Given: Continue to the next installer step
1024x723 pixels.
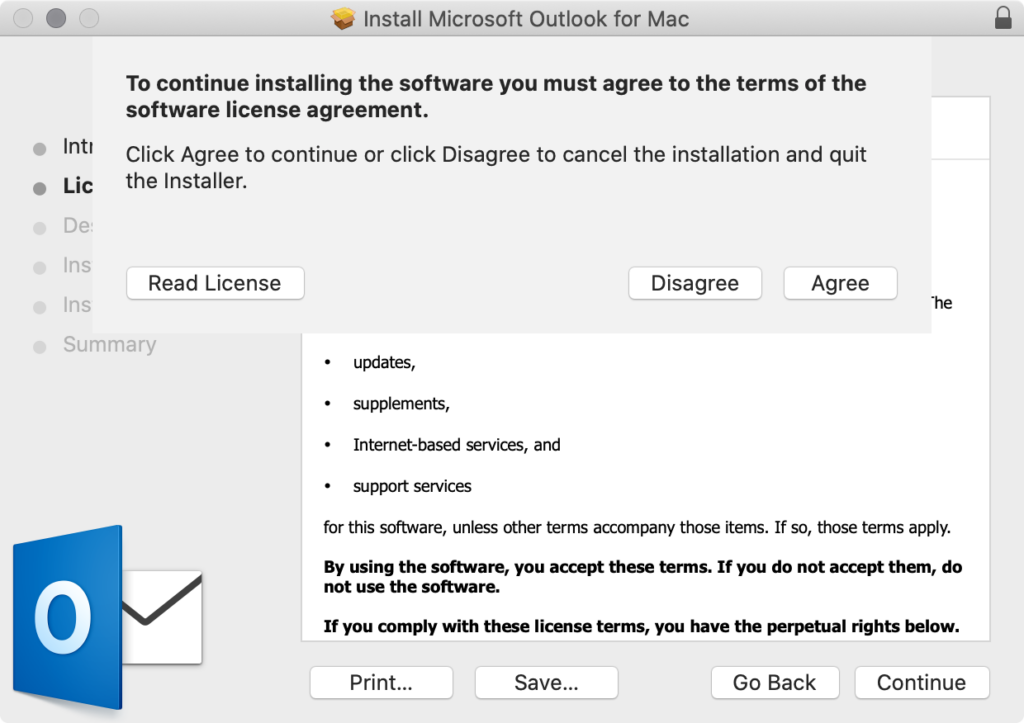Looking at the screenshot, I should tap(921, 682).
